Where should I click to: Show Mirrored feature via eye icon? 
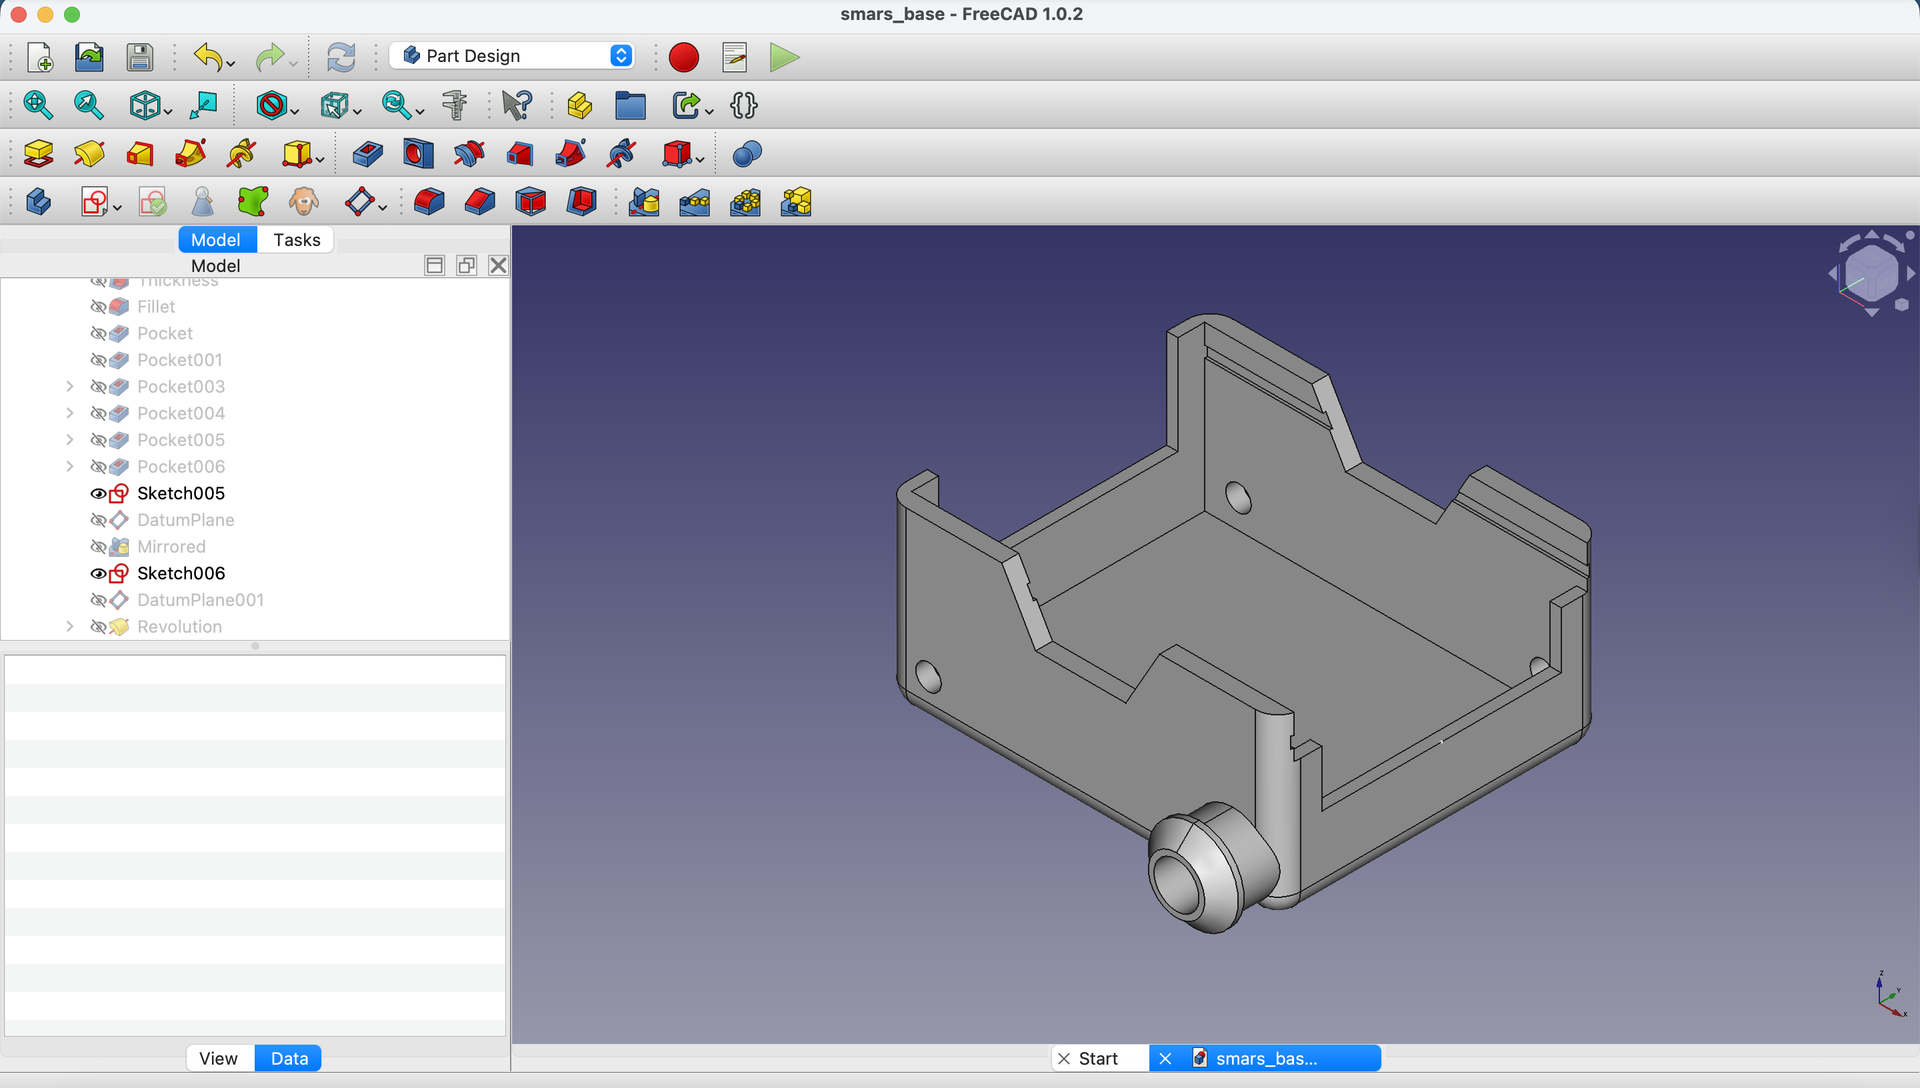pos(98,547)
